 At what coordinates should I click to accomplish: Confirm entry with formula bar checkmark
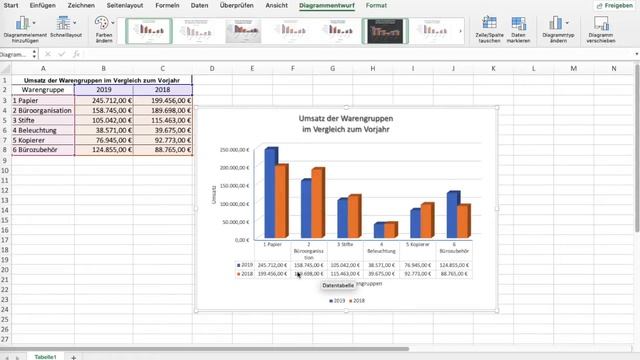pyautogui.click(x=62, y=54)
